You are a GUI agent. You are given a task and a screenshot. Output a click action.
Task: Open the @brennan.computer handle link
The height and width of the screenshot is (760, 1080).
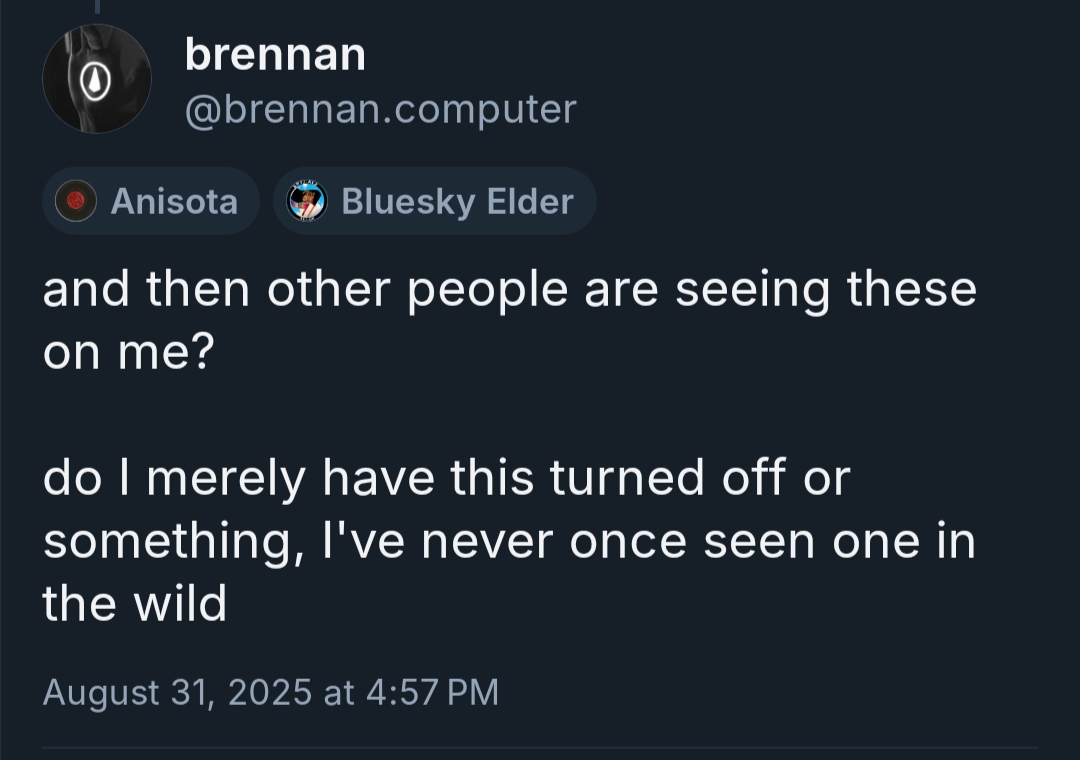click(x=380, y=109)
